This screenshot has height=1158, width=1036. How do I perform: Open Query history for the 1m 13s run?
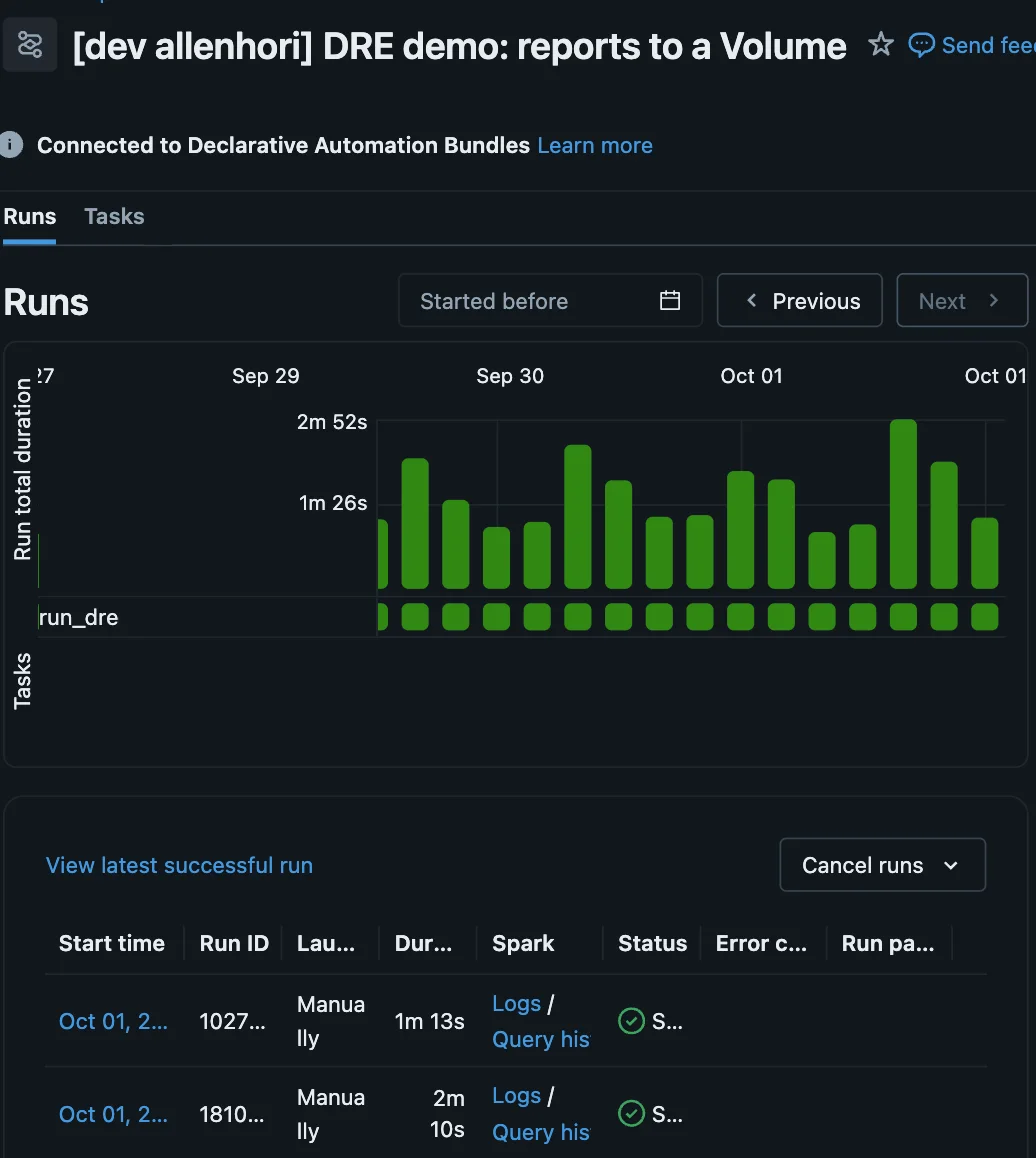click(541, 1040)
